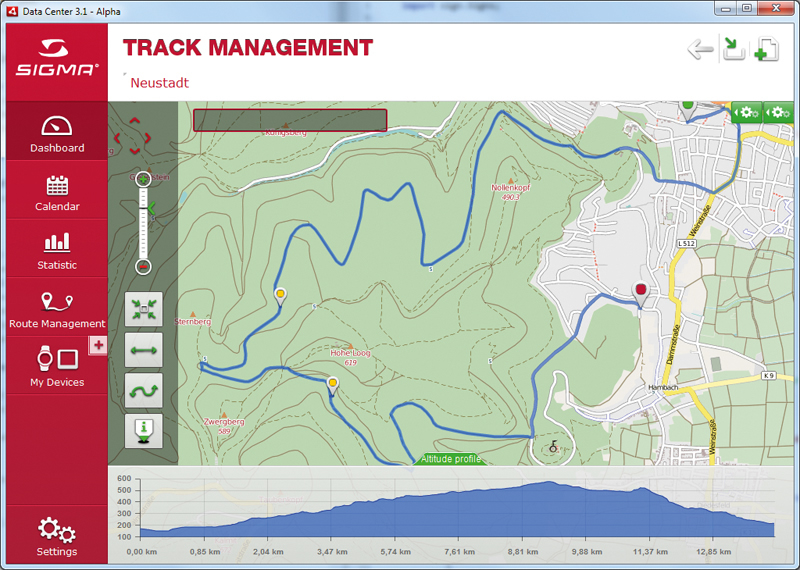Open the Calendar view
Viewport: 800px width, 570px height.
[57, 193]
